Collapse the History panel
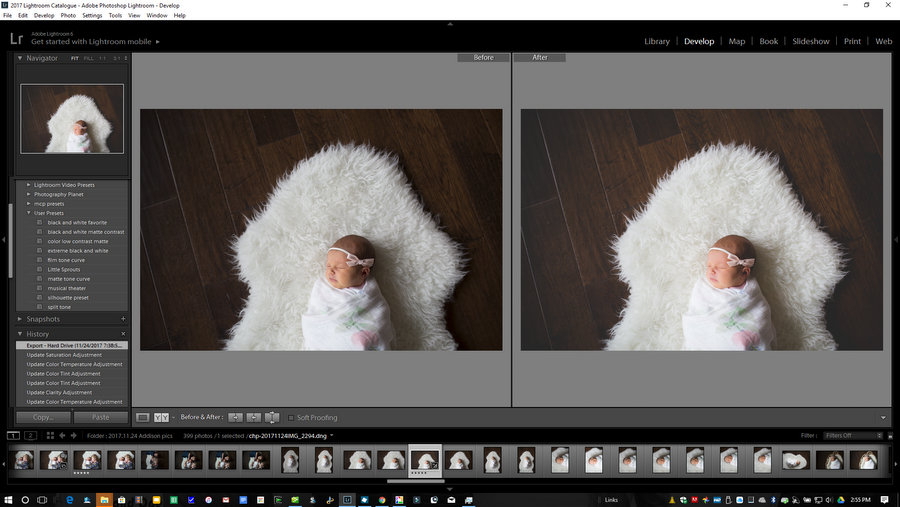Viewport: 900px width, 507px height. pyautogui.click(x=20, y=334)
